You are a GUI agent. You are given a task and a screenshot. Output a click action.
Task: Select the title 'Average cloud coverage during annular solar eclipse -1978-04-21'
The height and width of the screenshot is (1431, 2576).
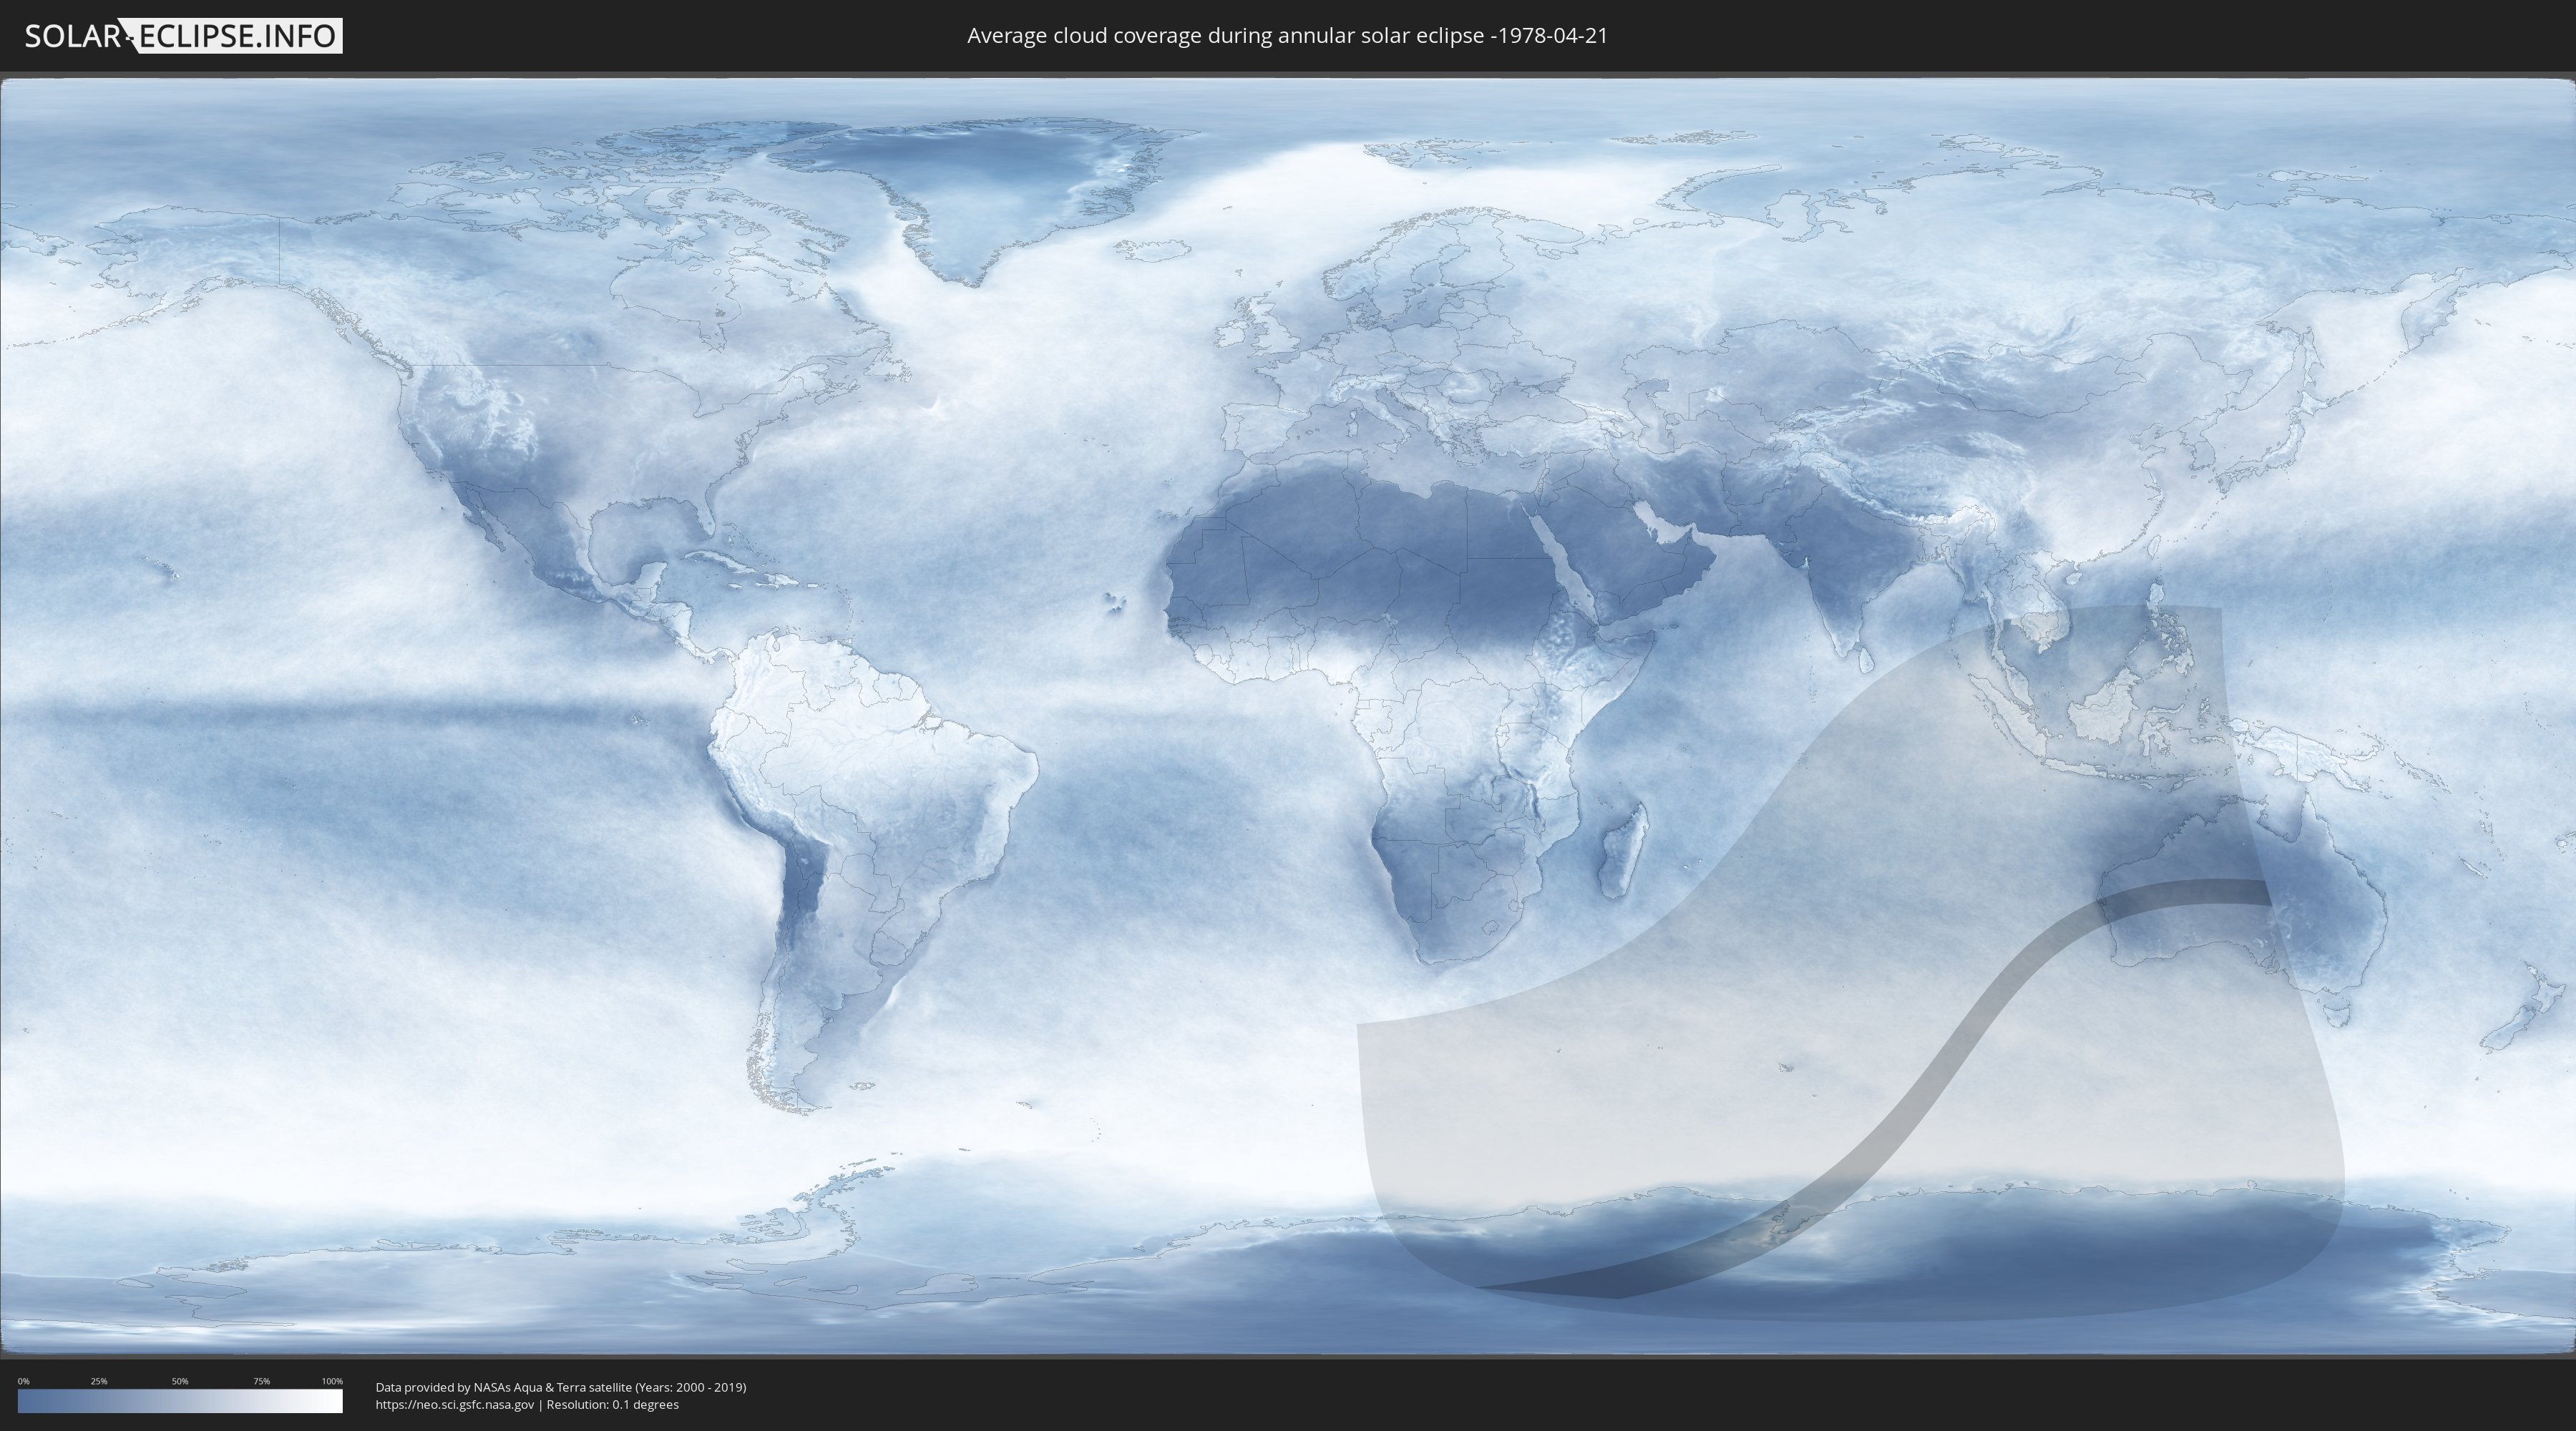click(1287, 36)
